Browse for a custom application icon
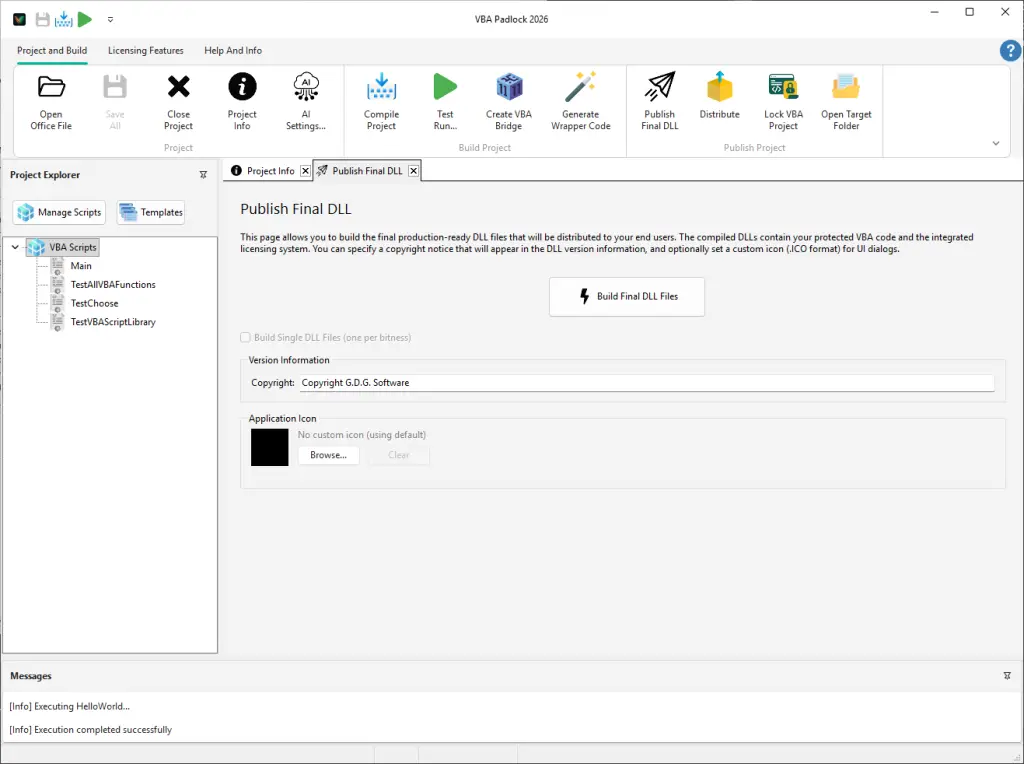The image size is (1024, 764). [330, 455]
